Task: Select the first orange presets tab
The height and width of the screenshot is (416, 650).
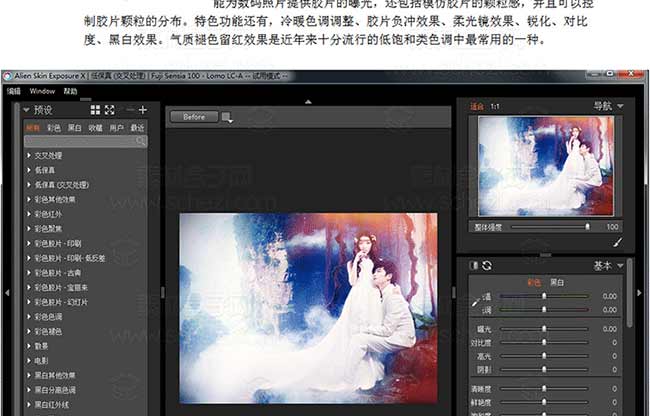Action: (32, 128)
